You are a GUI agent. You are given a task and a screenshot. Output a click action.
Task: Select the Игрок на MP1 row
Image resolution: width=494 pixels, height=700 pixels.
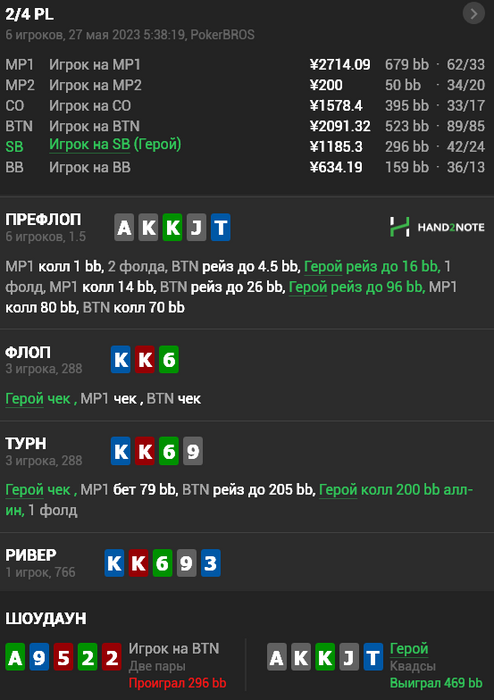coord(245,65)
